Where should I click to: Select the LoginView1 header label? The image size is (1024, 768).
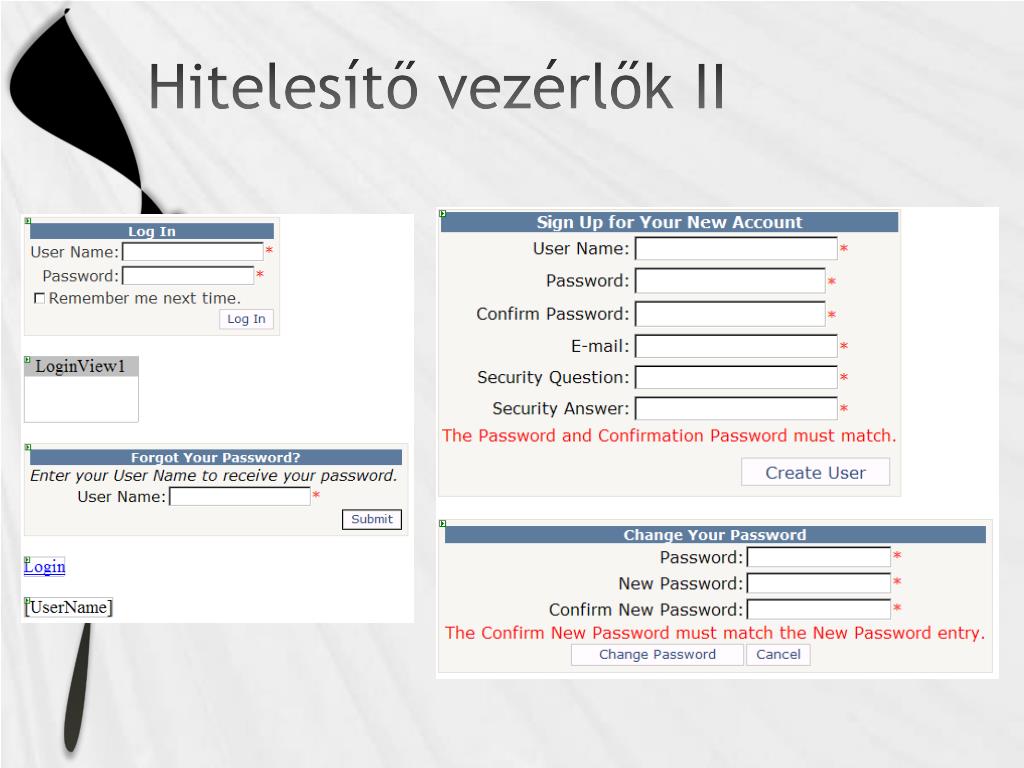pos(81,366)
